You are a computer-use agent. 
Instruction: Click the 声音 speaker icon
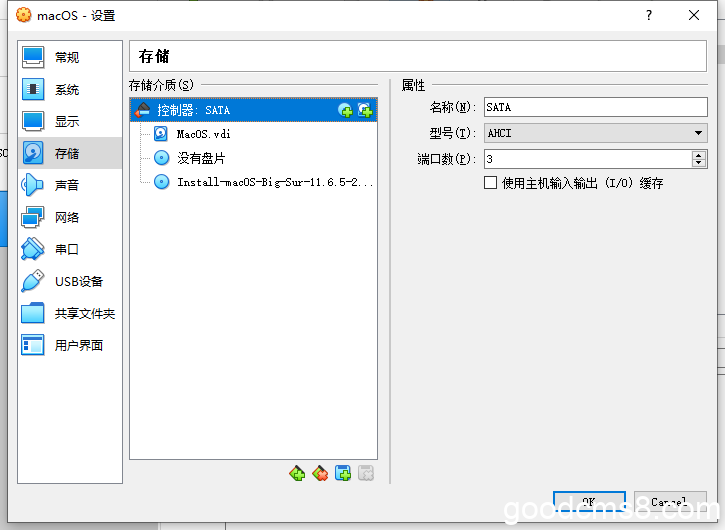pyautogui.click(x=33, y=185)
